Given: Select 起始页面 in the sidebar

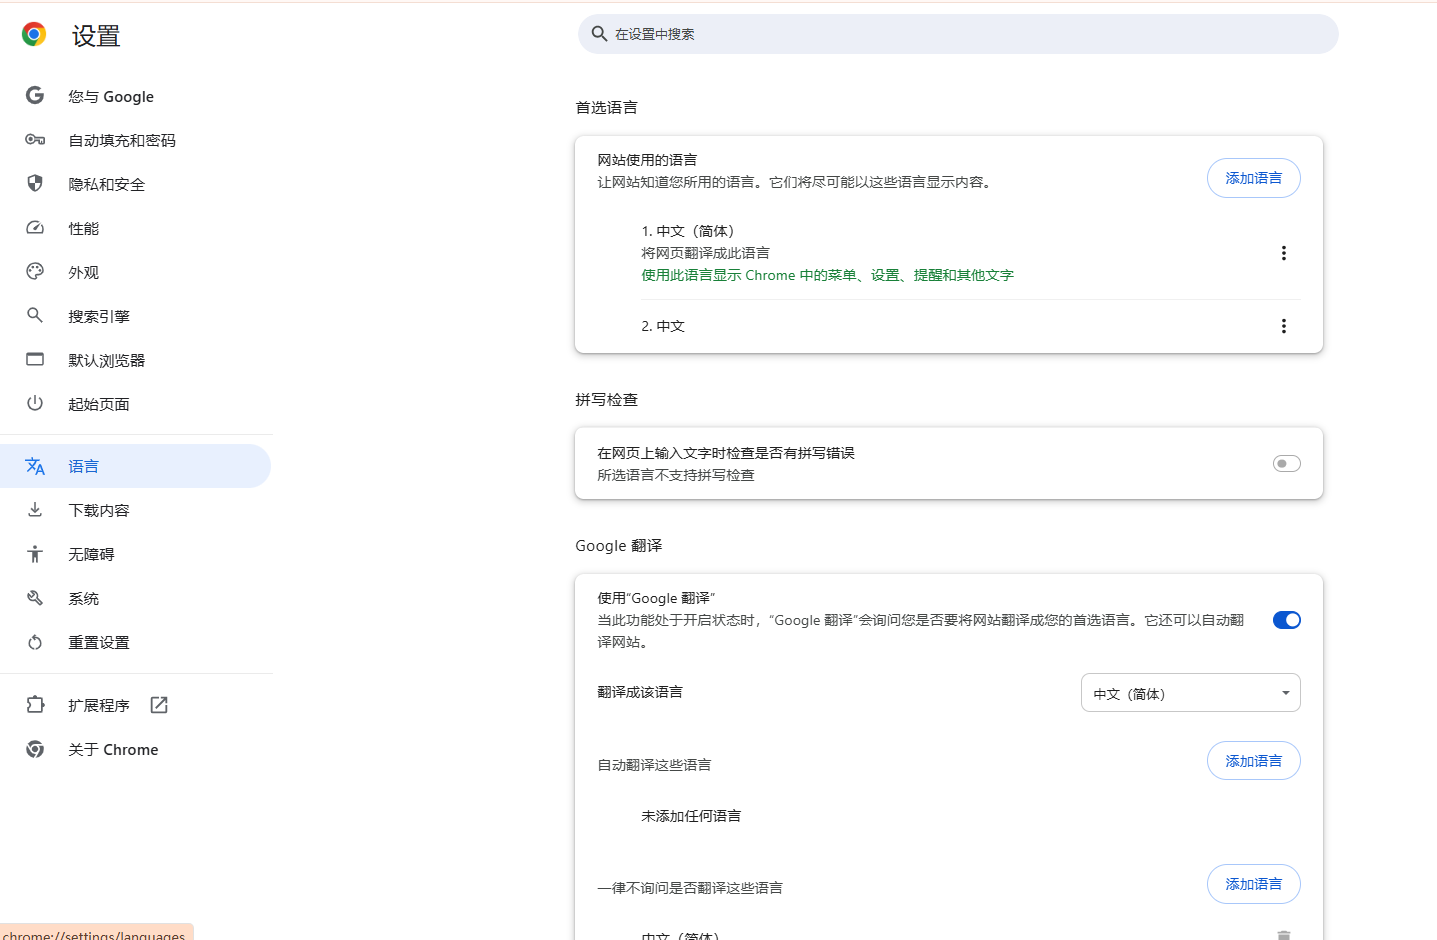Looking at the screenshot, I should (x=135, y=404).
